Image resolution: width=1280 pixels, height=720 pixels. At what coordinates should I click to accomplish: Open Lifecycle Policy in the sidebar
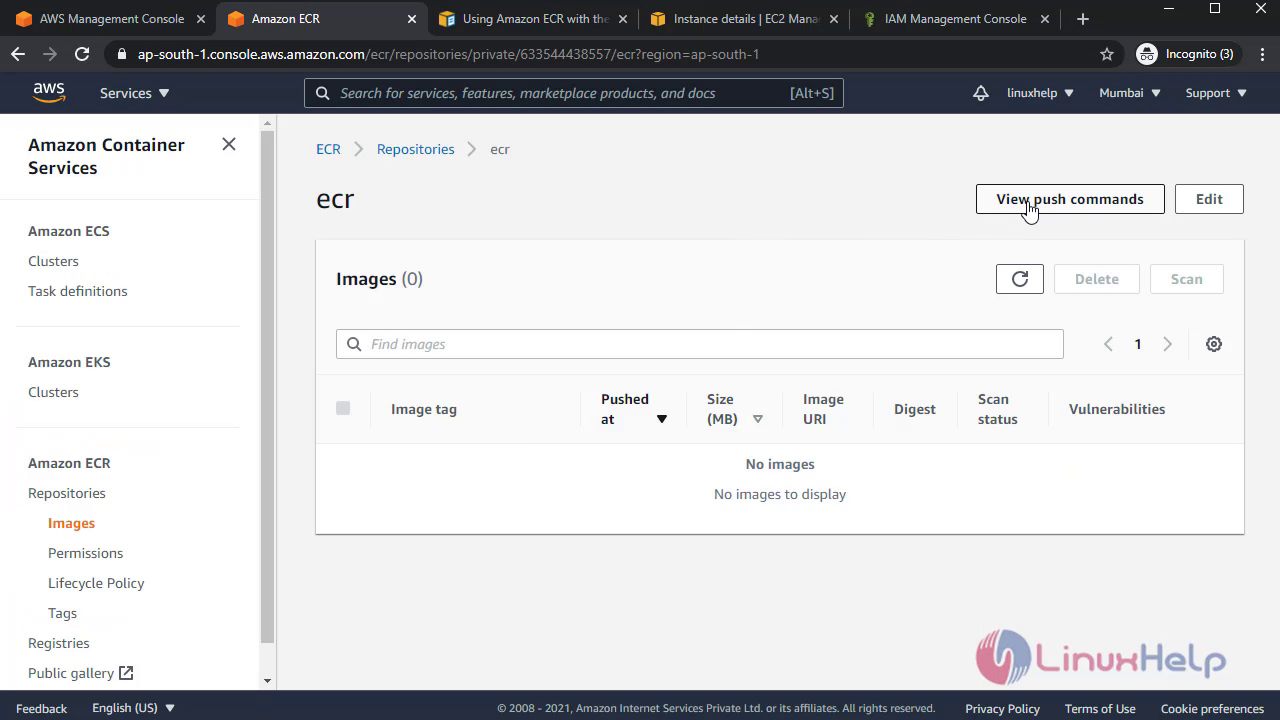[x=96, y=583]
